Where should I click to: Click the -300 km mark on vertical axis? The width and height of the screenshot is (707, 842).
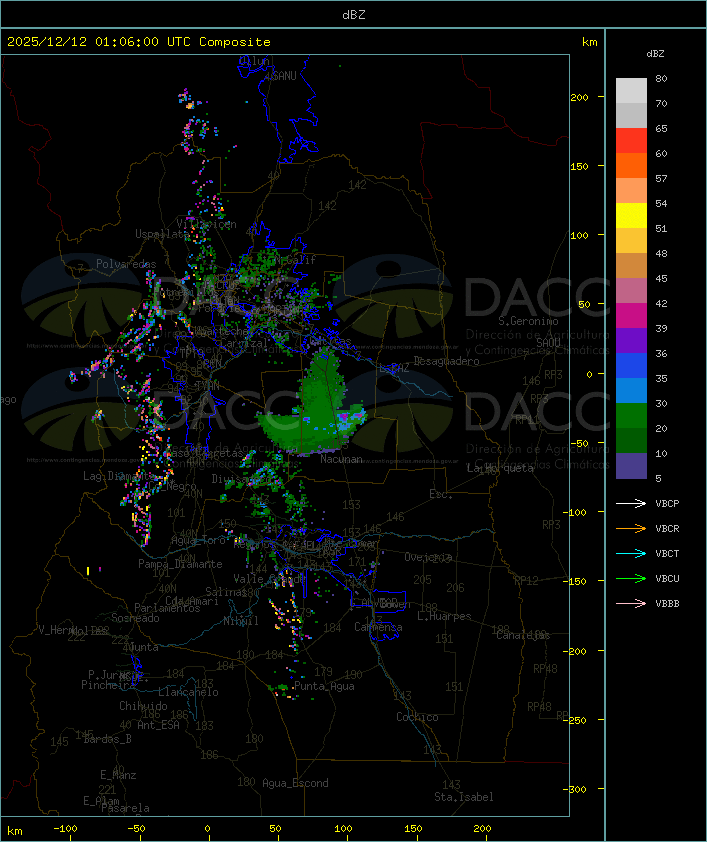pyautogui.click(x=575, y=789)
